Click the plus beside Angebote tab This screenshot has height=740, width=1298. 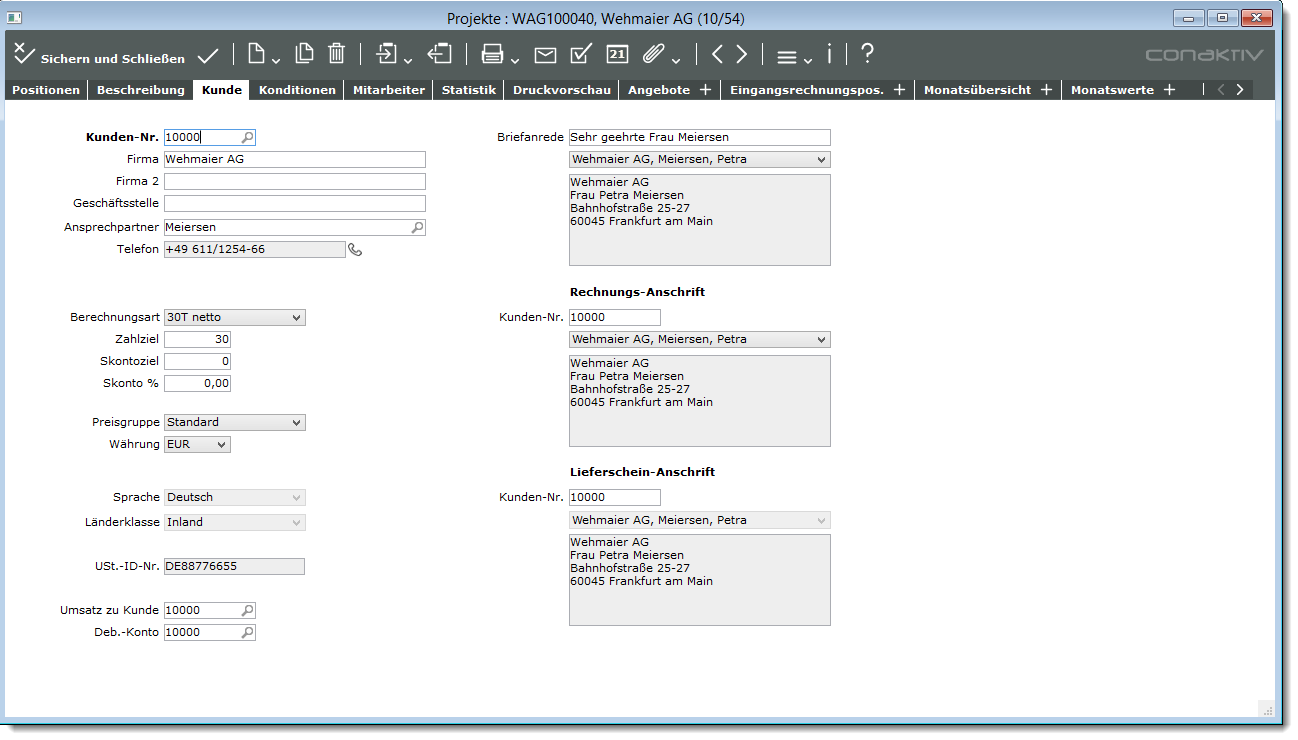[705, 90]
